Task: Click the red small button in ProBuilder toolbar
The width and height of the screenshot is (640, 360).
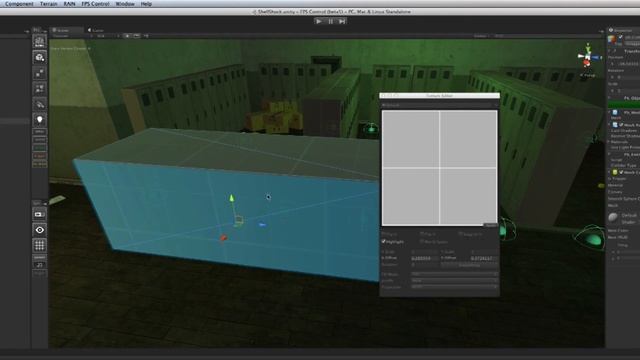Action: pyautogui.click(x=40, y=156)
